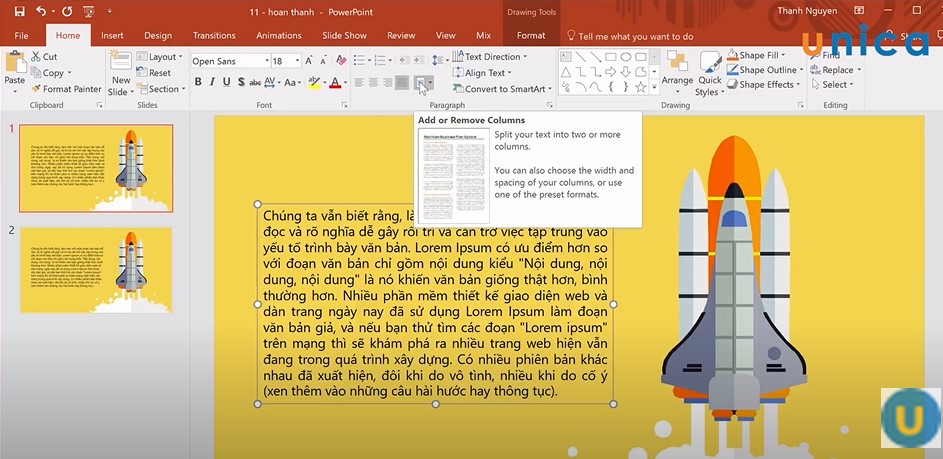Select the Oval shape

(625, 57)
